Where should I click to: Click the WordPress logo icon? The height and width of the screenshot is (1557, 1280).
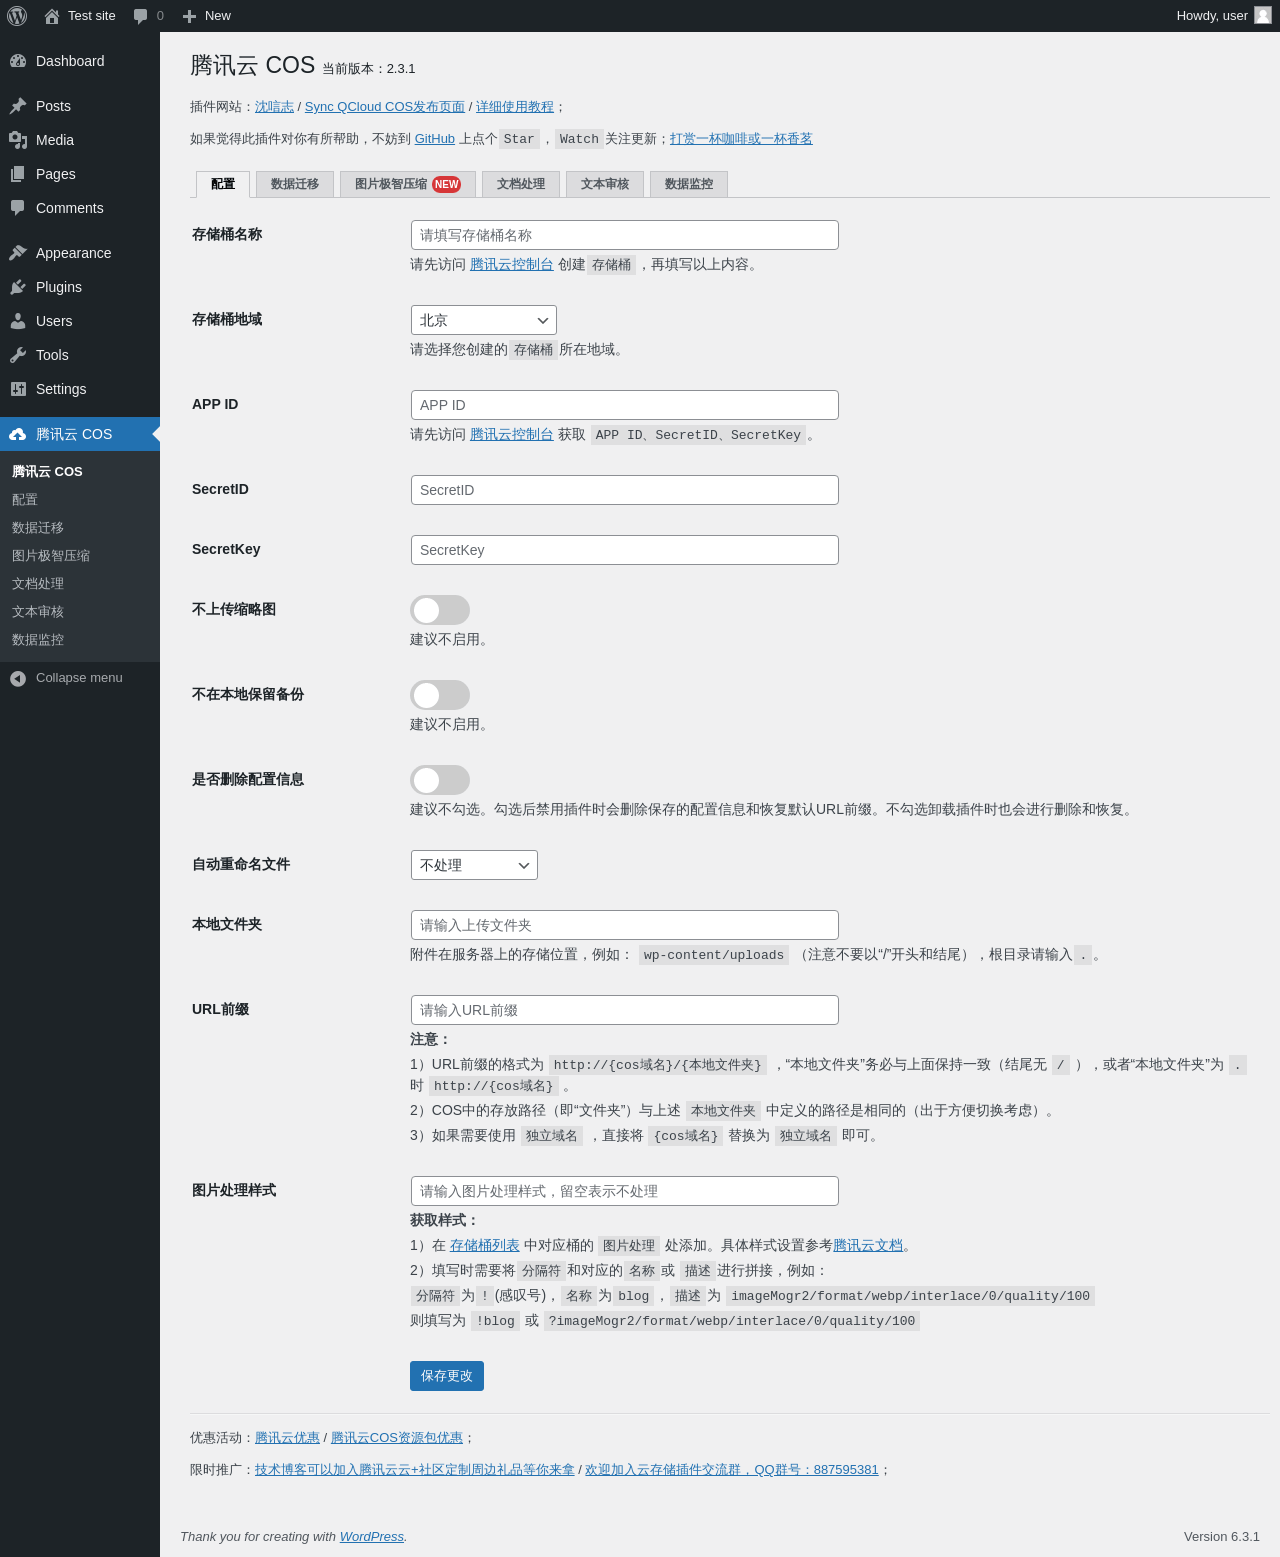tap(17, 16)
